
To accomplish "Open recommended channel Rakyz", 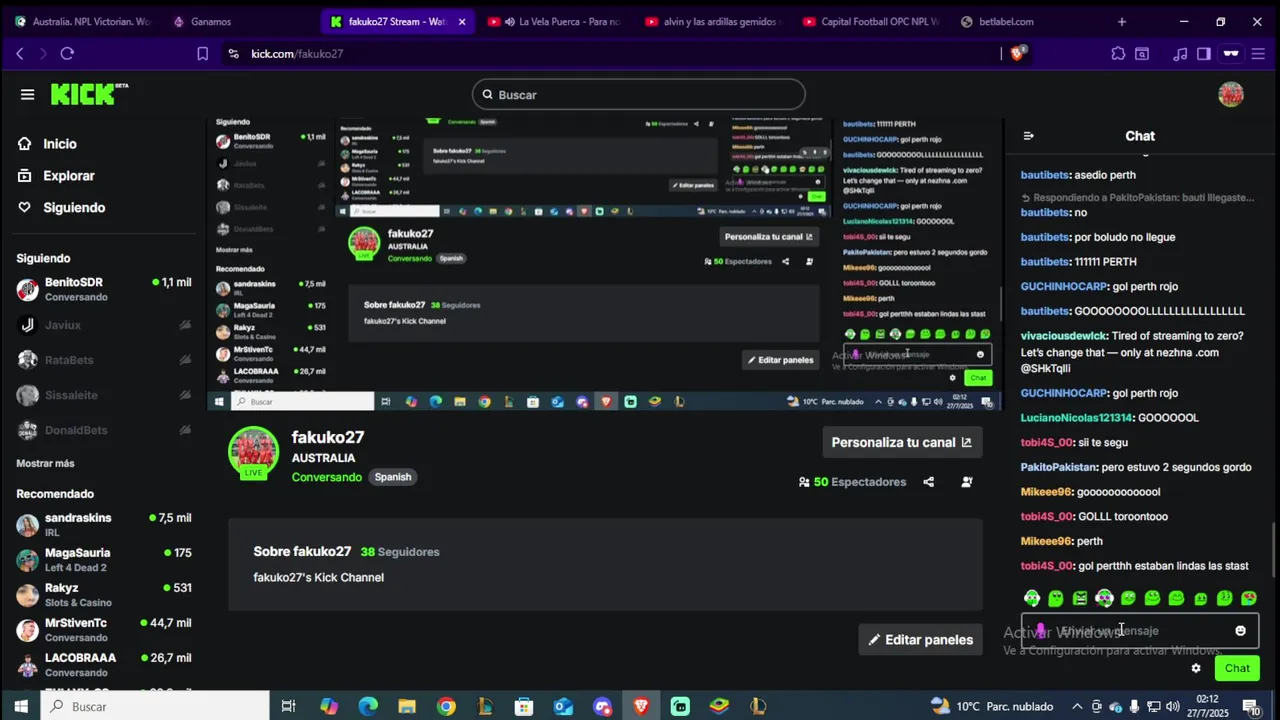I will point(104,595).
